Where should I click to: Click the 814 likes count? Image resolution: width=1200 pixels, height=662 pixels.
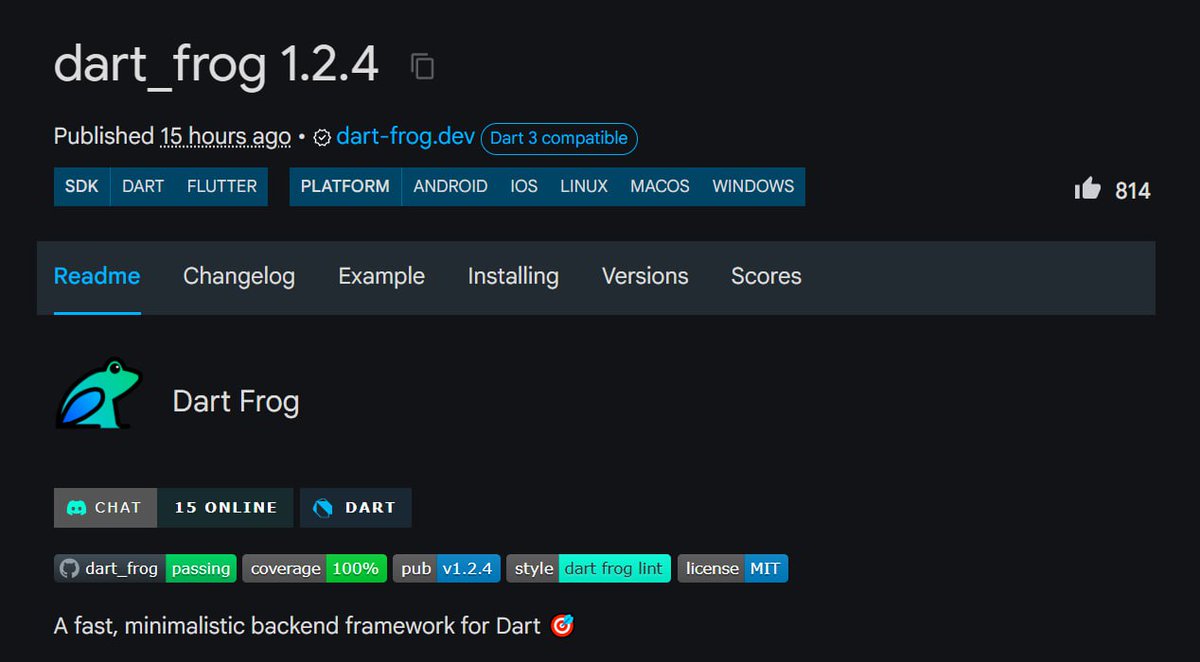pyautogui.click(x=1133, y=190)
